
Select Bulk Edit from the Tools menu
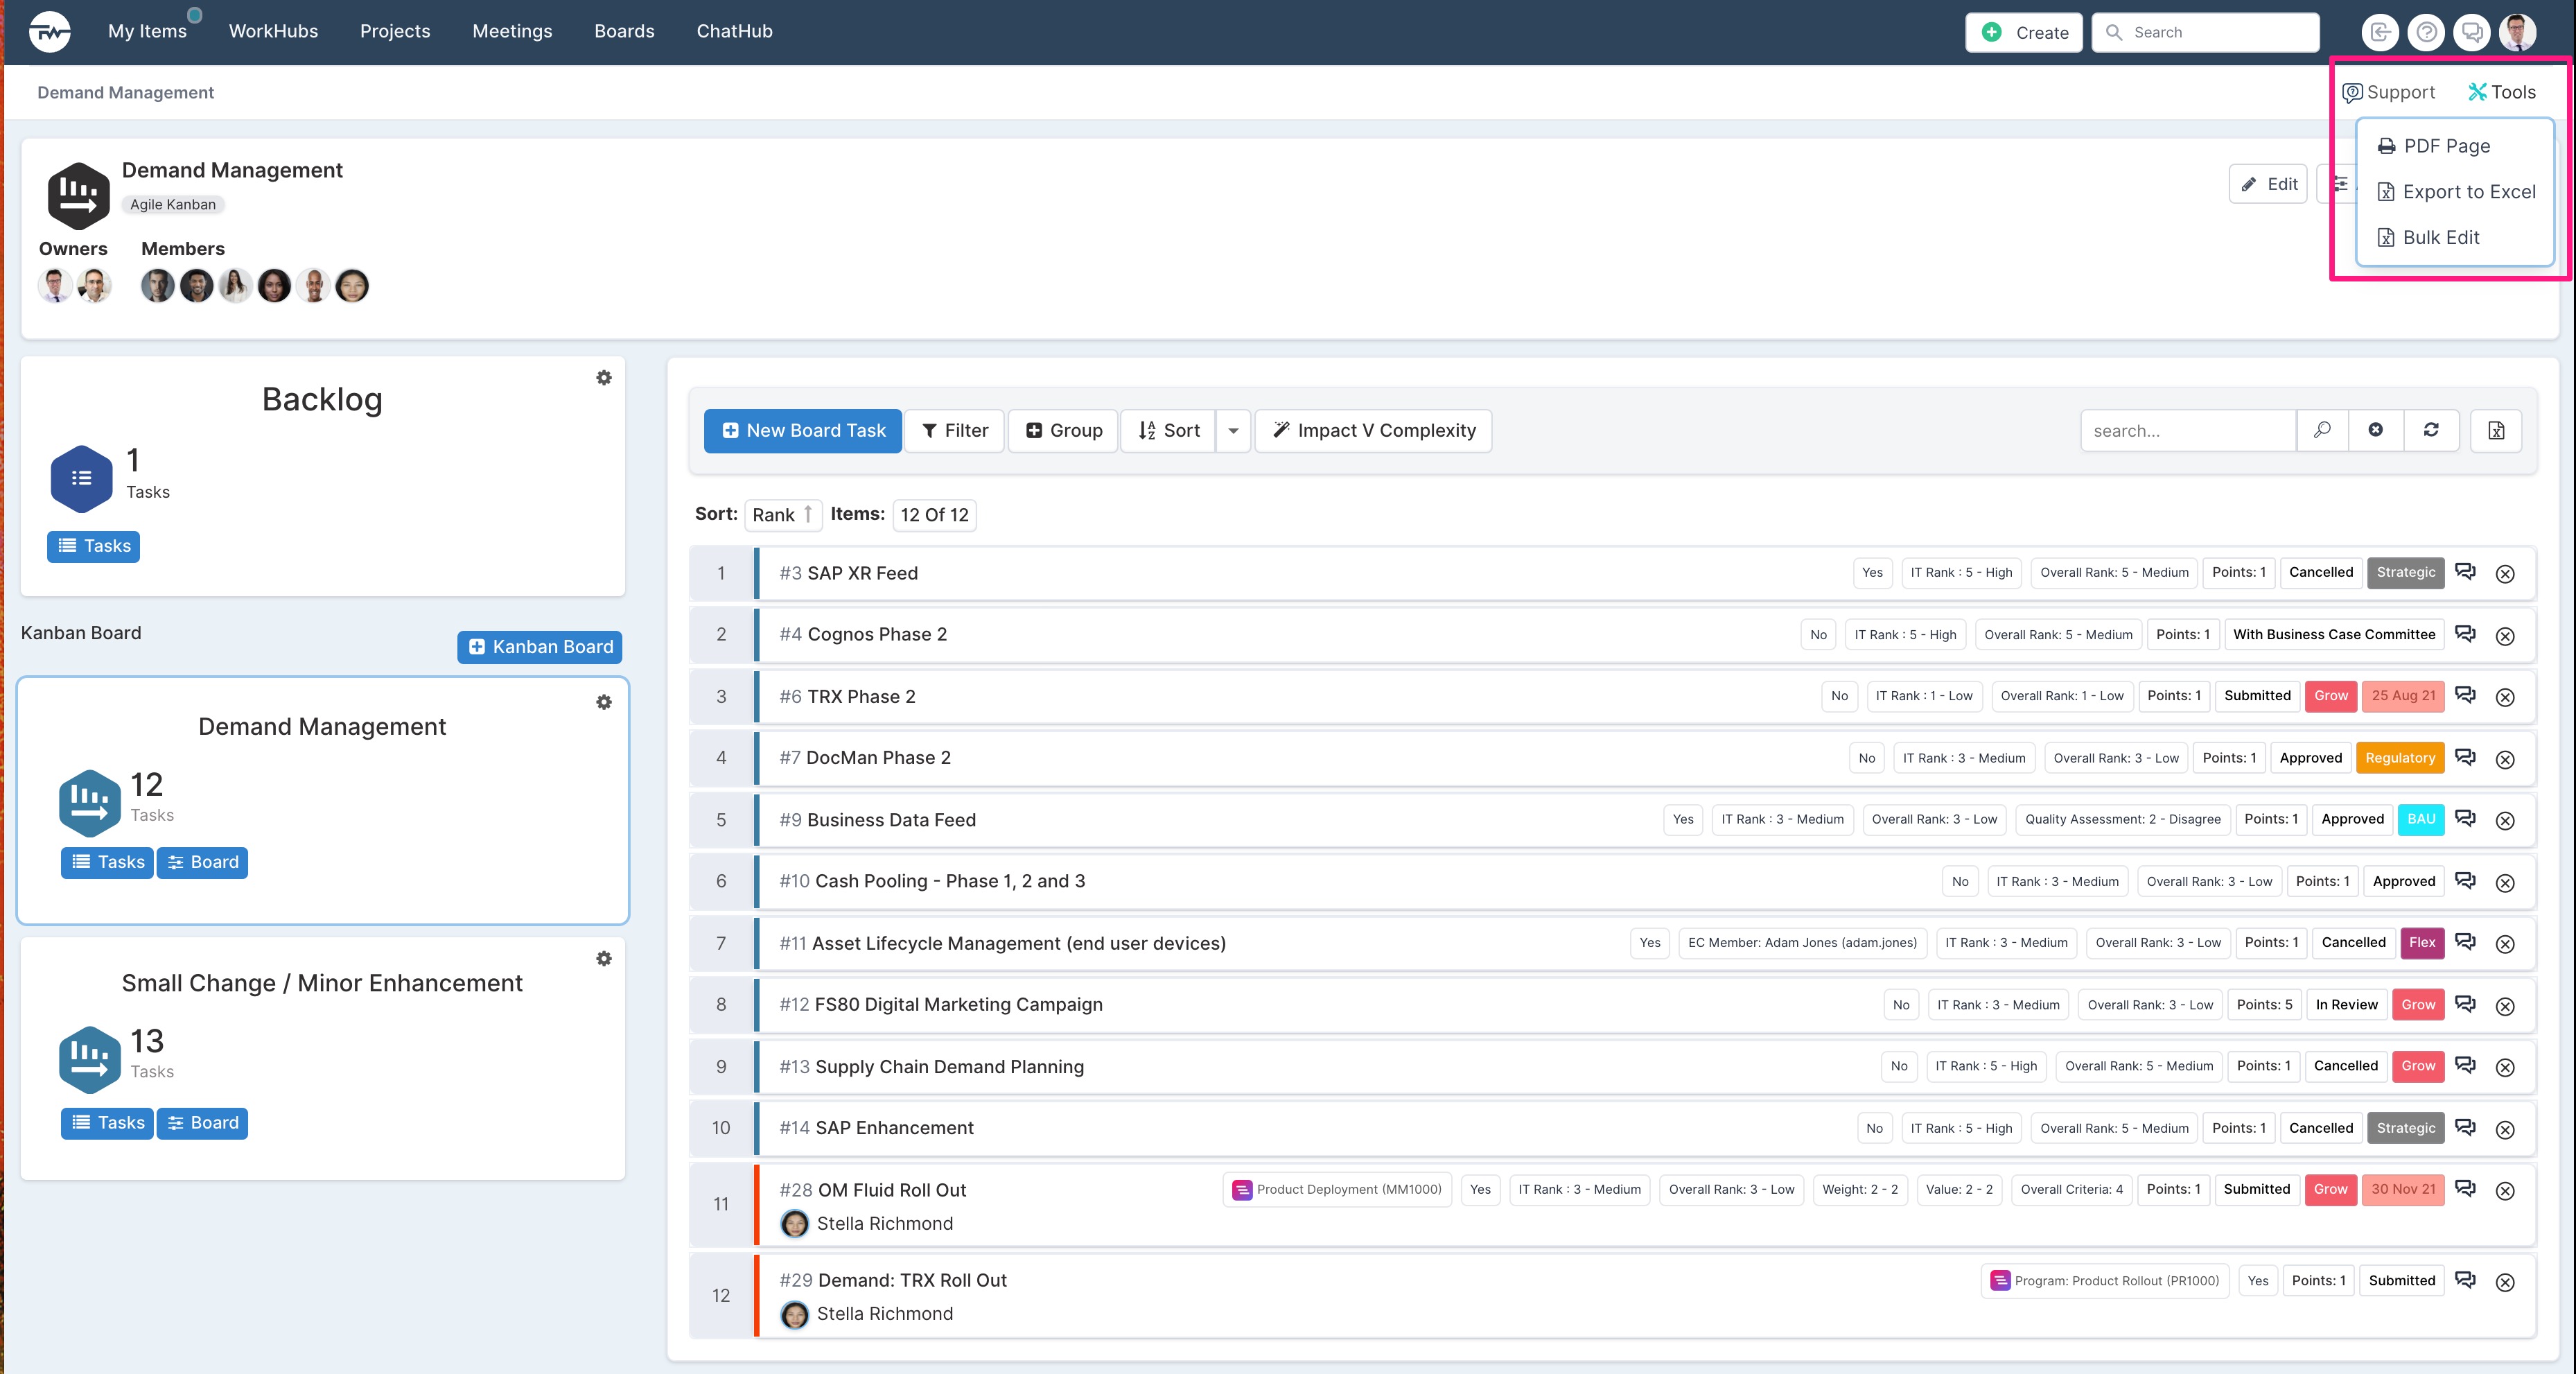coord(2428,237)
